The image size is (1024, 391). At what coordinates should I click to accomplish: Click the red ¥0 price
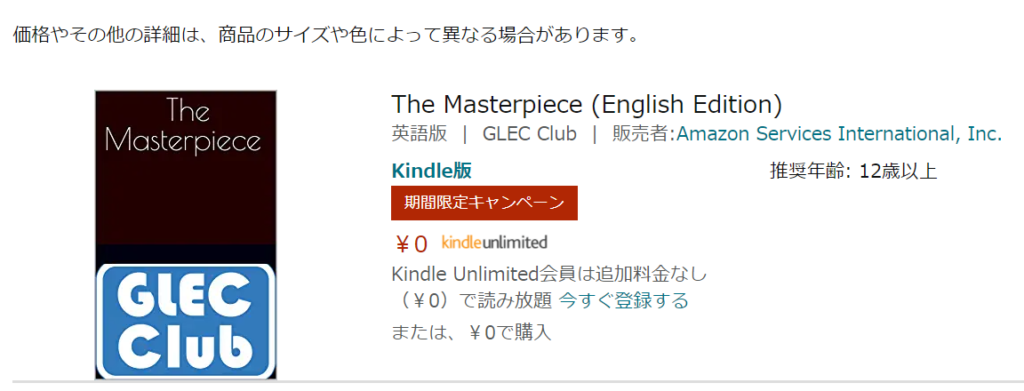(x=411, y=244)
